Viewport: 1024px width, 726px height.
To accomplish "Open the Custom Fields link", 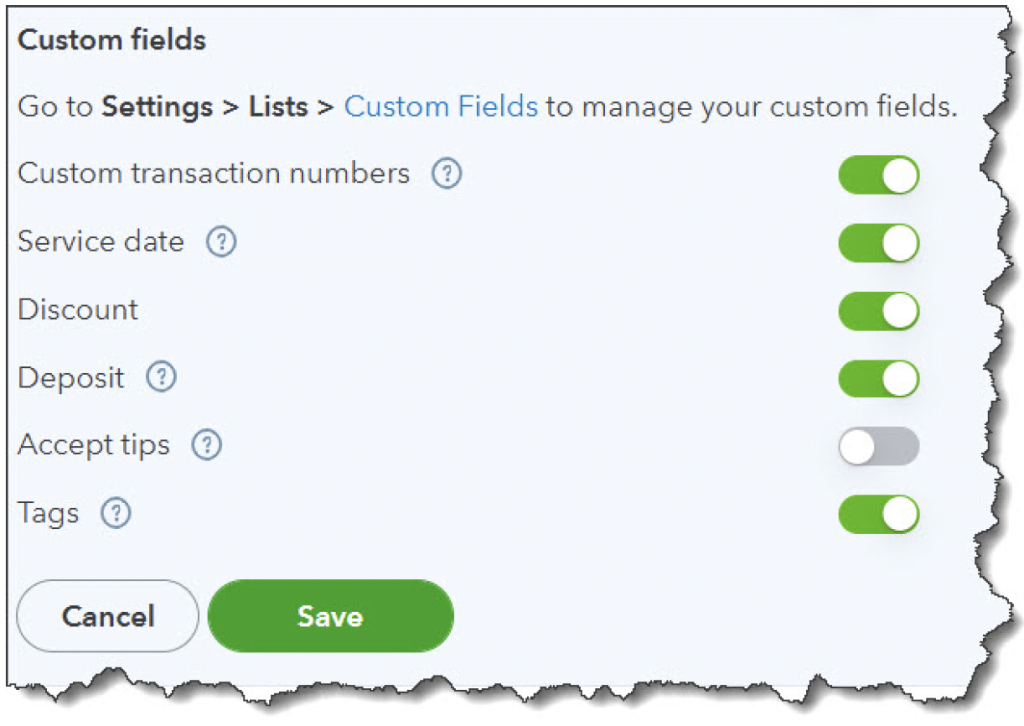I will [x=441, y=106].
